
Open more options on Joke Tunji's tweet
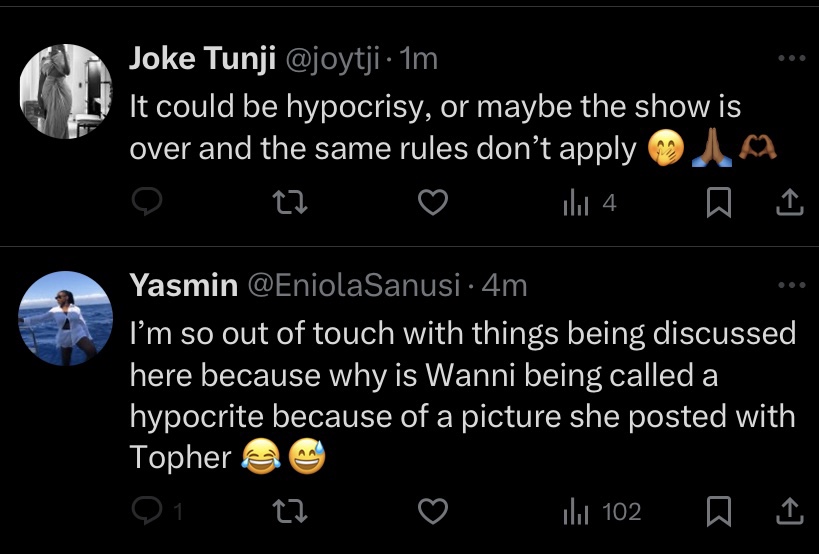click(791, 59)
